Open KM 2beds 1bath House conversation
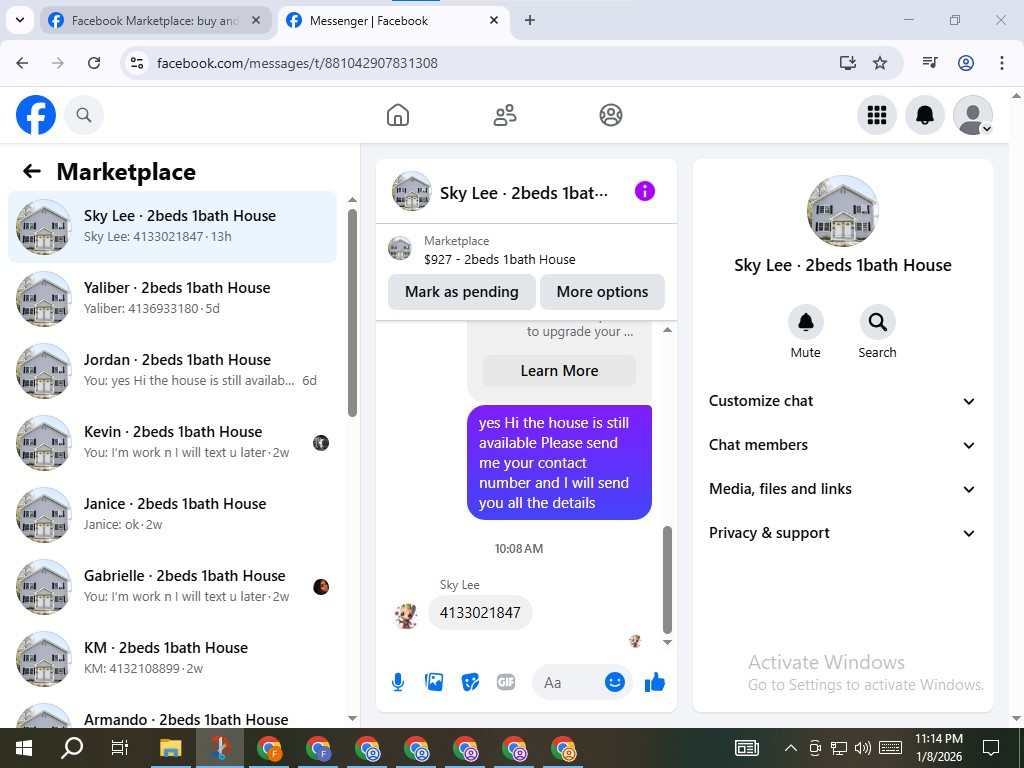Image resolution: width=1024 pixels, height=768 pixels. click(x=172, y=658)
